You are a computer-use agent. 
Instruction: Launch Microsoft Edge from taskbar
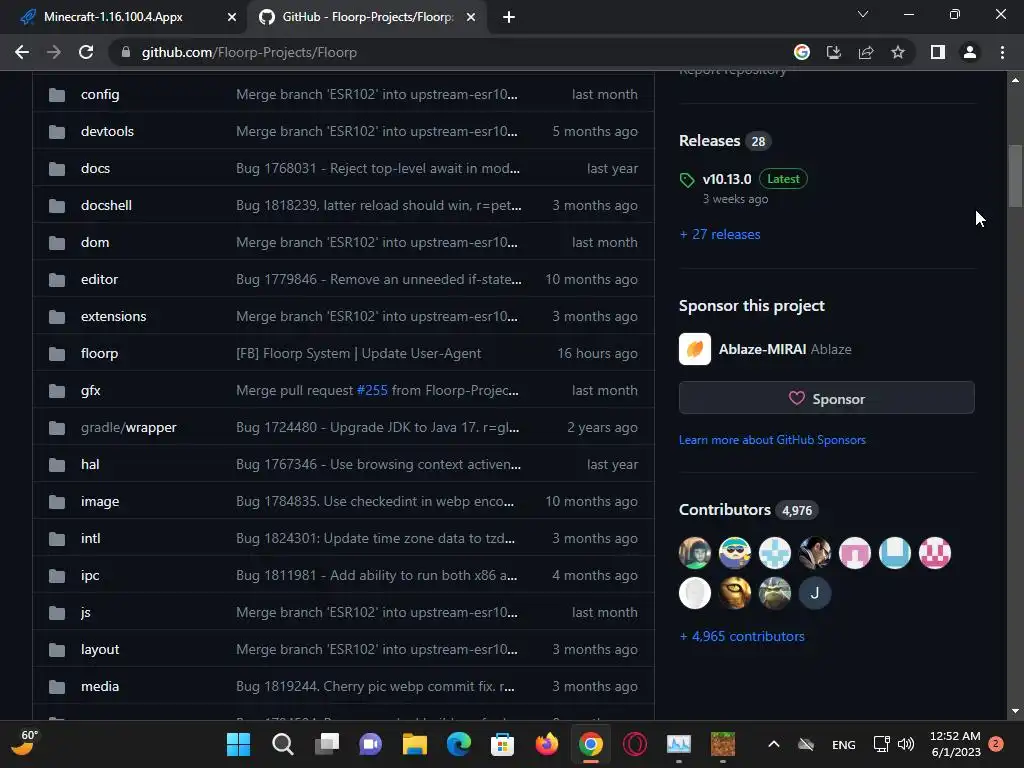pyautogui.click(x=458, y=744)
